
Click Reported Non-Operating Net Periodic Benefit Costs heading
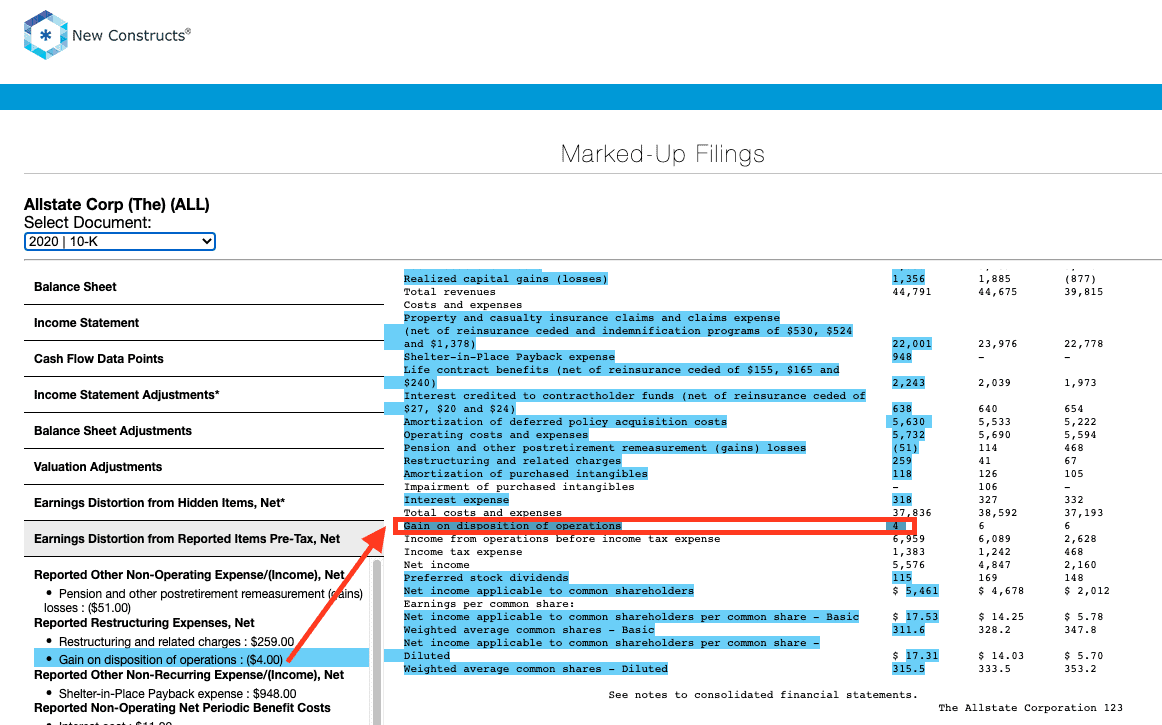coord(182,708)
